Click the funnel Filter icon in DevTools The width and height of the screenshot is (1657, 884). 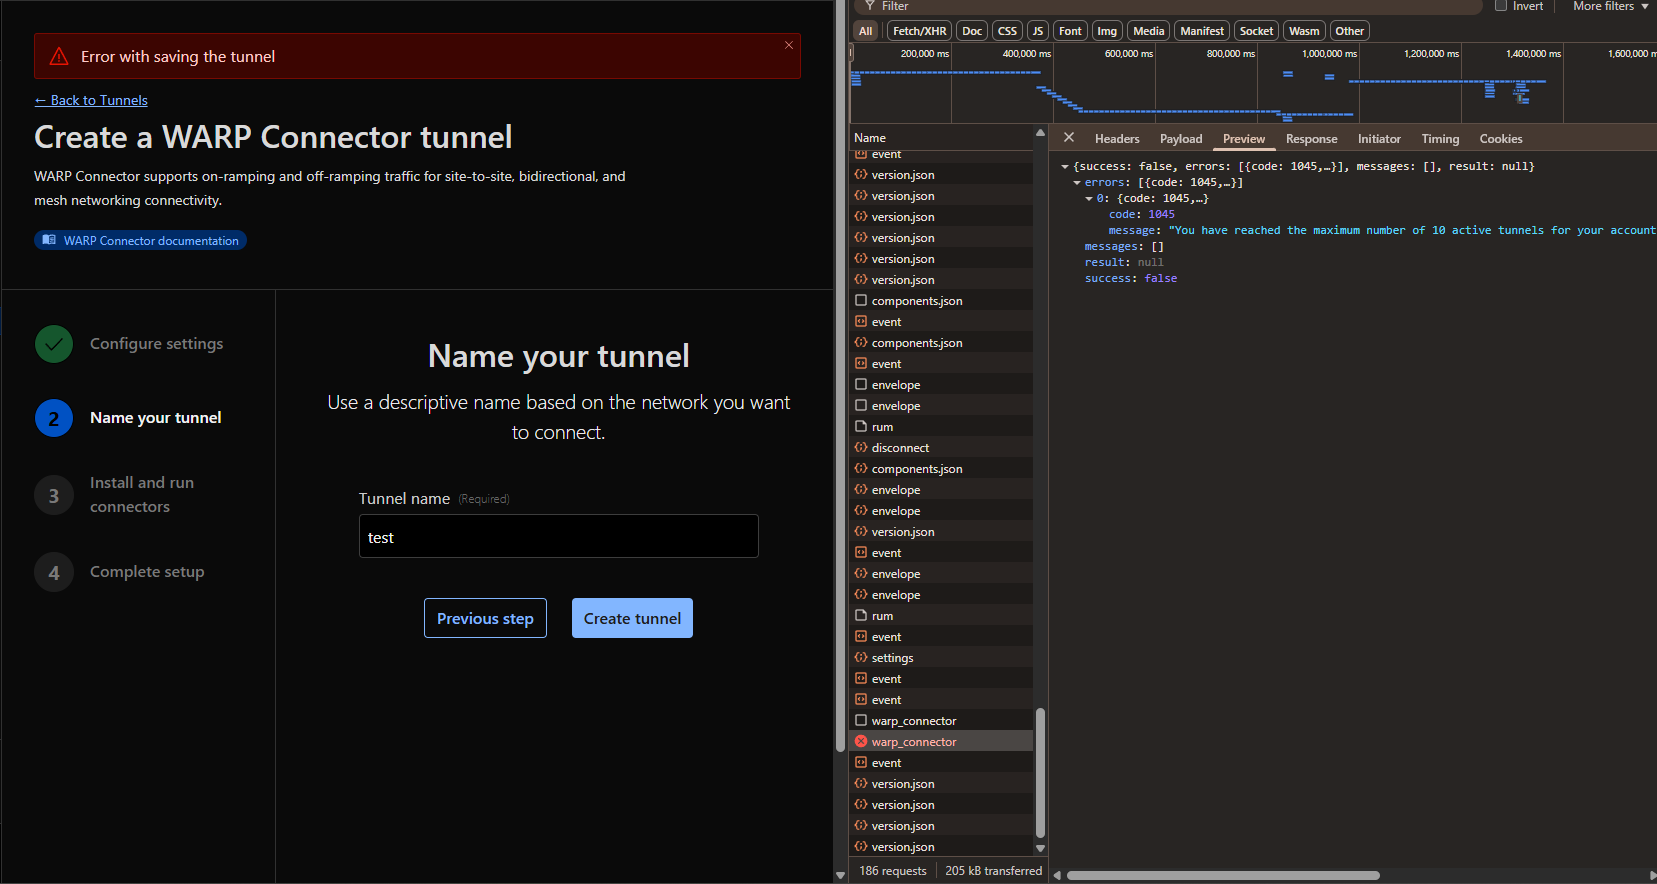coord(870,6)
